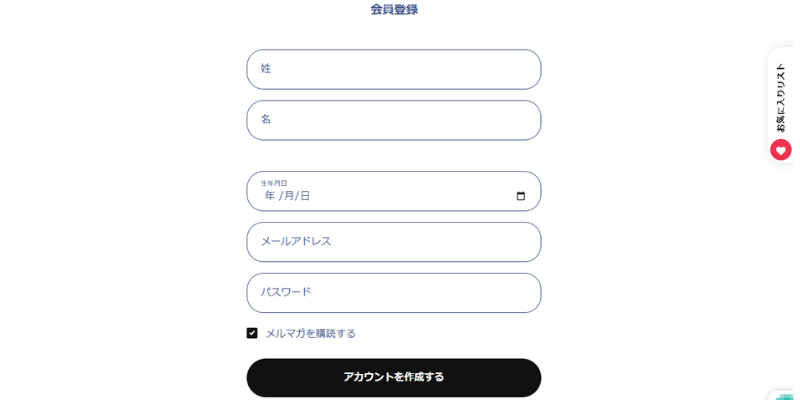Open the お気に入りリスト side tab
Image resolution: width=800 pixels, height=400 pixels.
tap(781, 105)
